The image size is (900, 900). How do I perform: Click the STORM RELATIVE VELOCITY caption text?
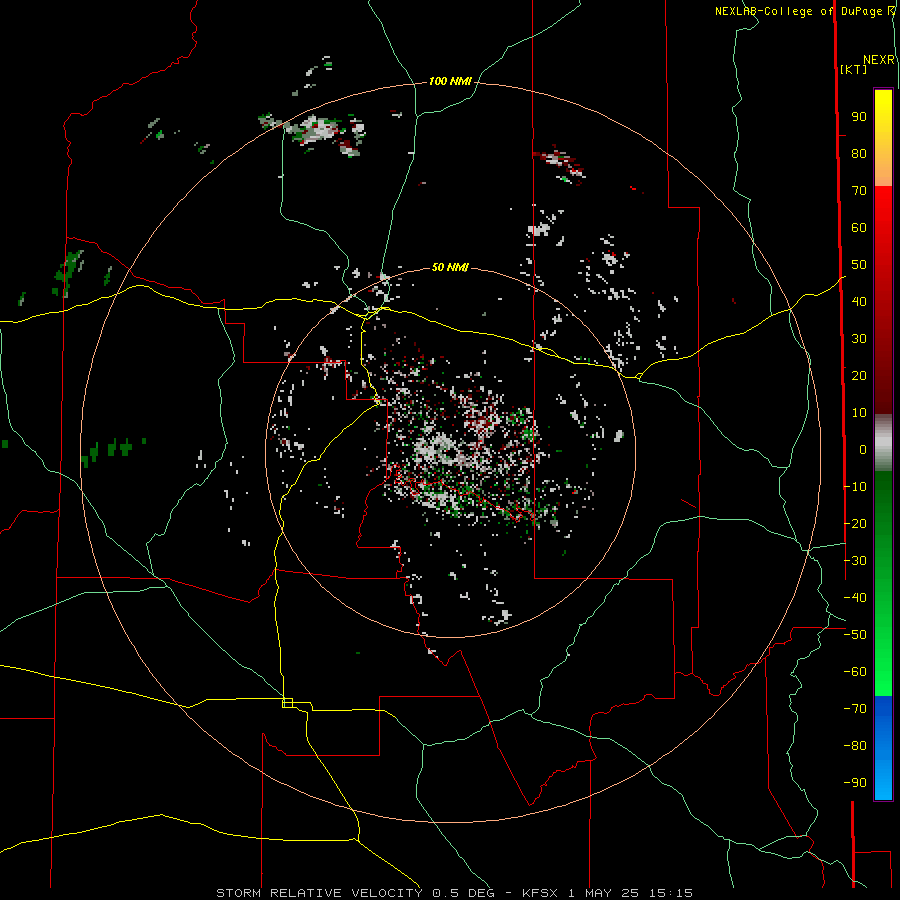coord(319,893)
